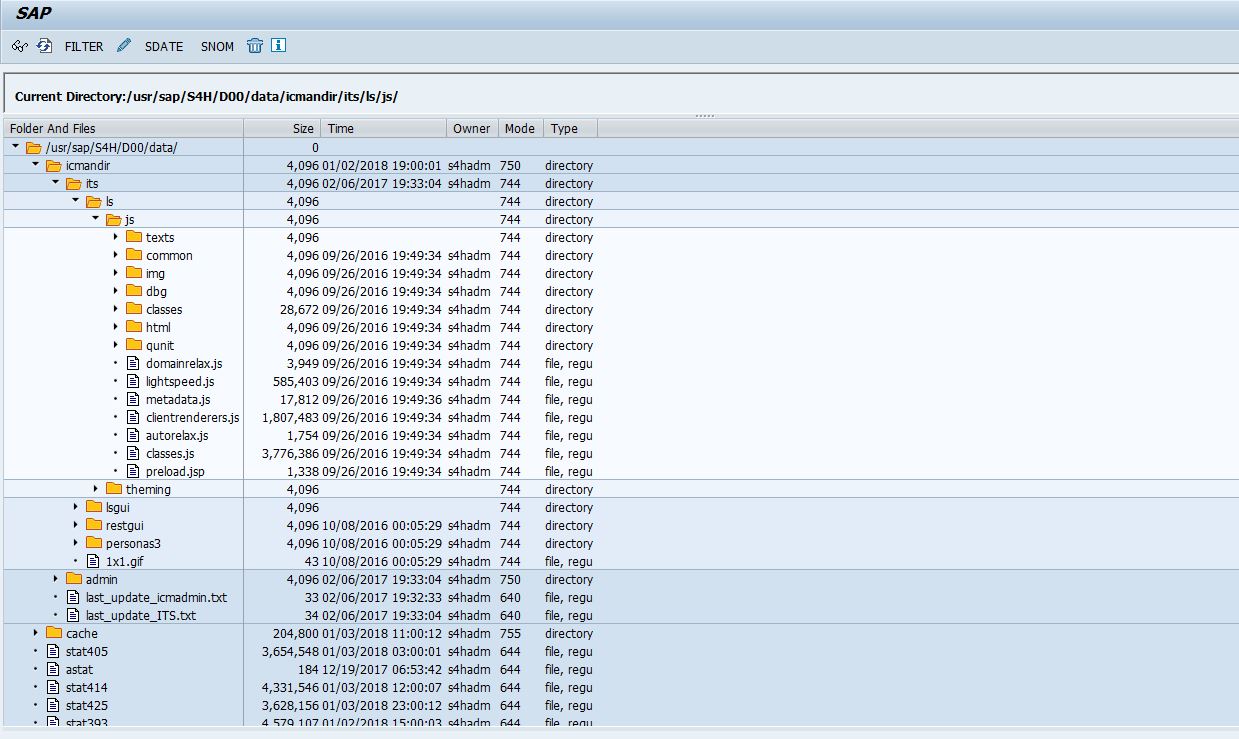Select the glasses display icon in toolbar

[18, 45]
